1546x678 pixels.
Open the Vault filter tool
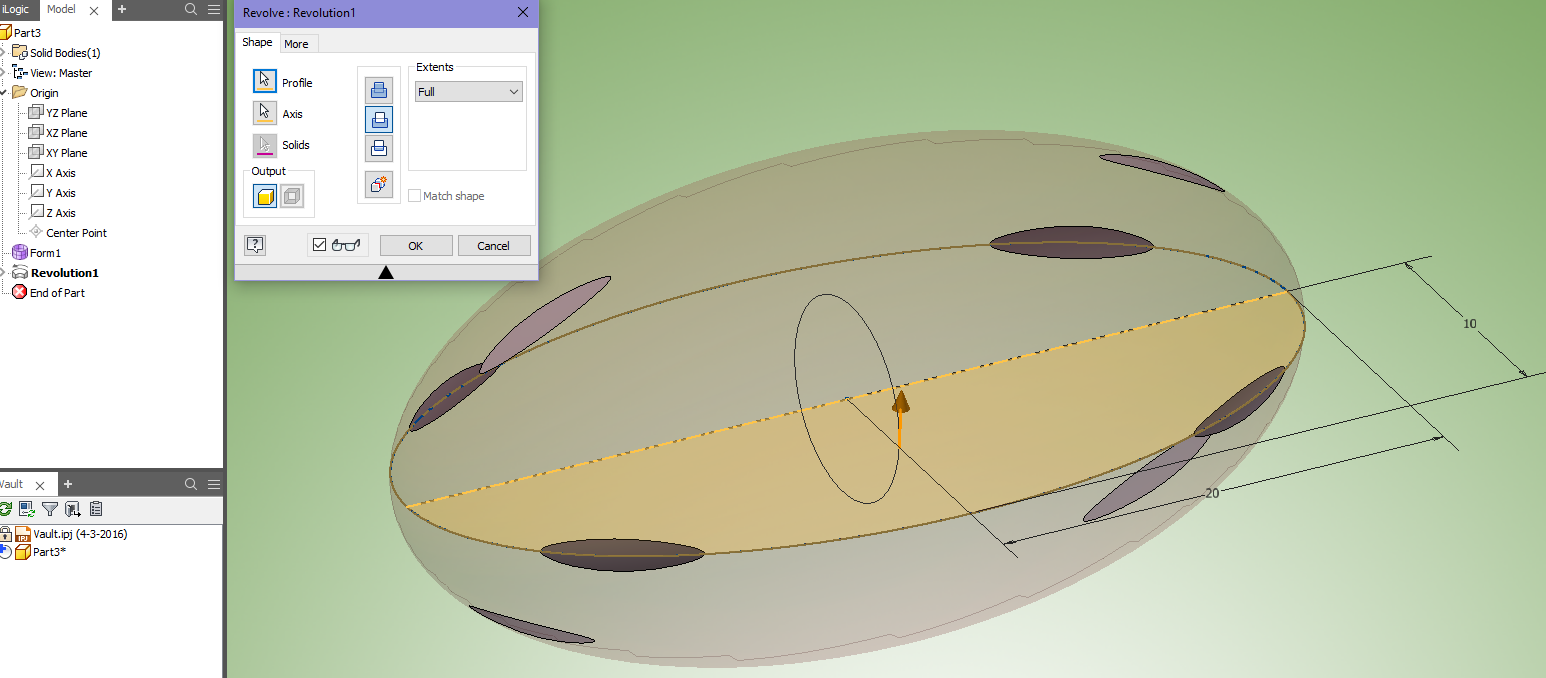[x=50, y=509]
